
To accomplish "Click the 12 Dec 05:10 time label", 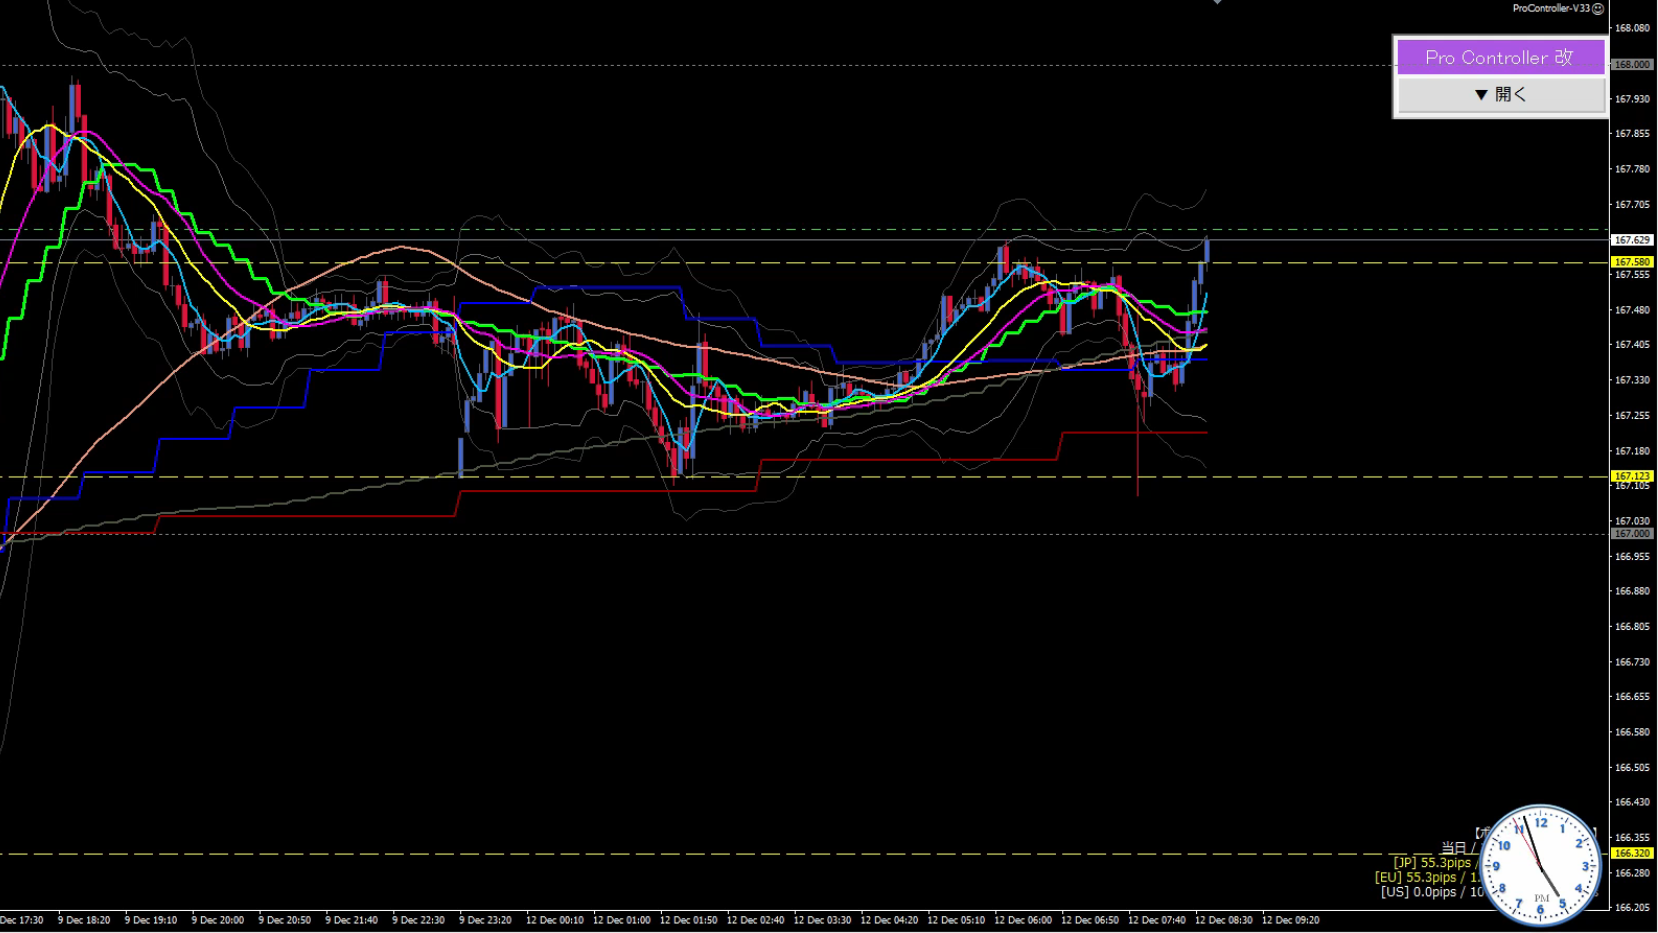I will tap(957, 920).
